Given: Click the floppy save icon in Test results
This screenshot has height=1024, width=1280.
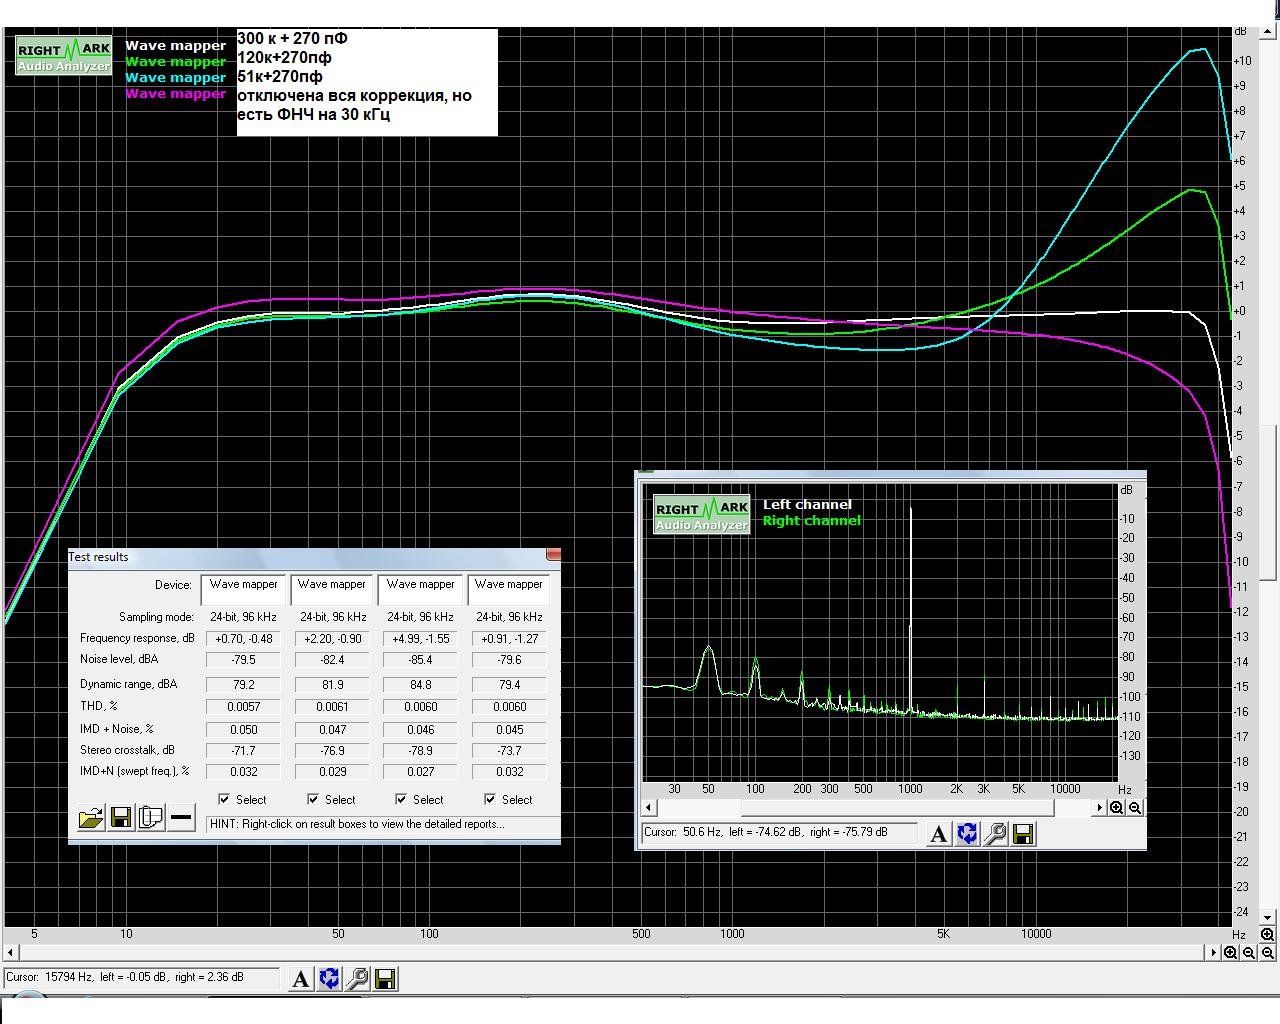Looking at the screenshot, I should point(120,819).
